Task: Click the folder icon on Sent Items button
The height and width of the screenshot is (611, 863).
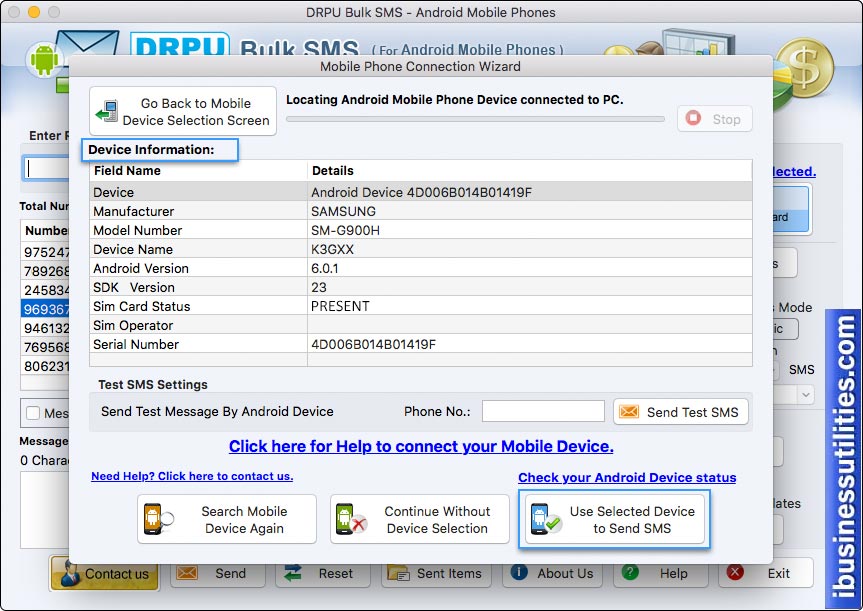Action: coord(398,573)
